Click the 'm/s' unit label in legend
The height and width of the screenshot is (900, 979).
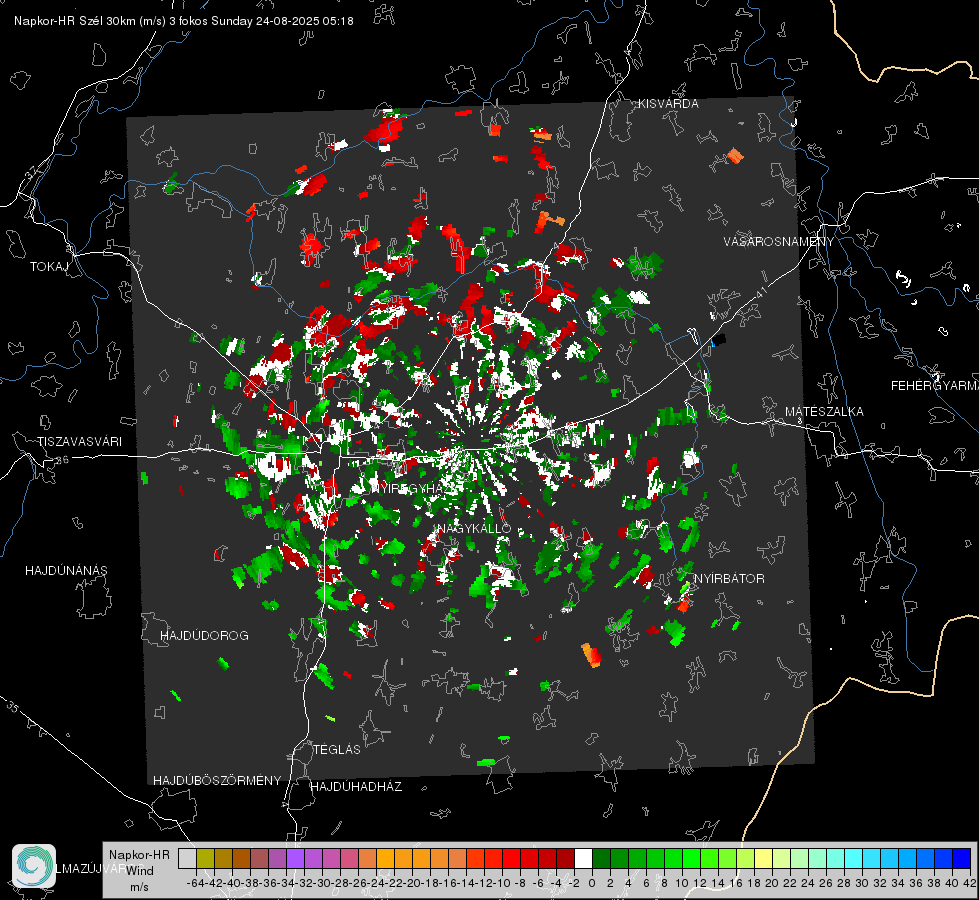pos(139,886)
